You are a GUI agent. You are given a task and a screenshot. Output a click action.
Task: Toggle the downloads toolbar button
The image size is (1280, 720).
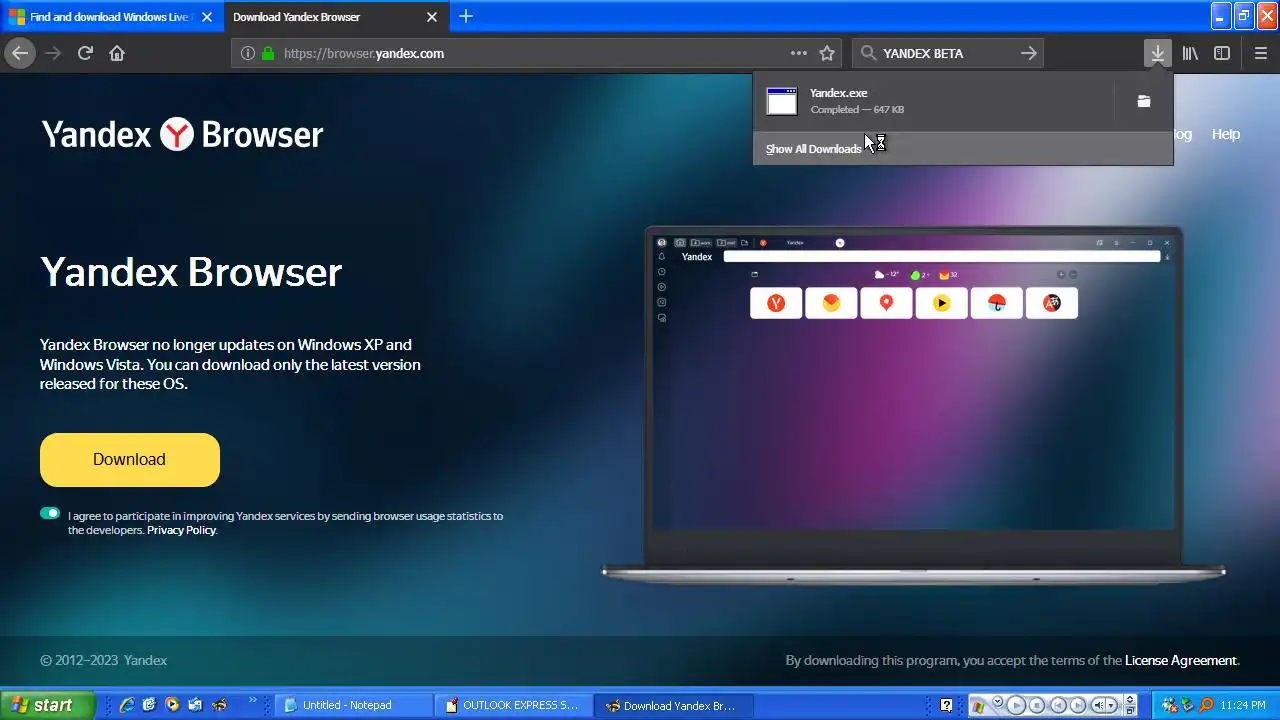point(1157,53)
